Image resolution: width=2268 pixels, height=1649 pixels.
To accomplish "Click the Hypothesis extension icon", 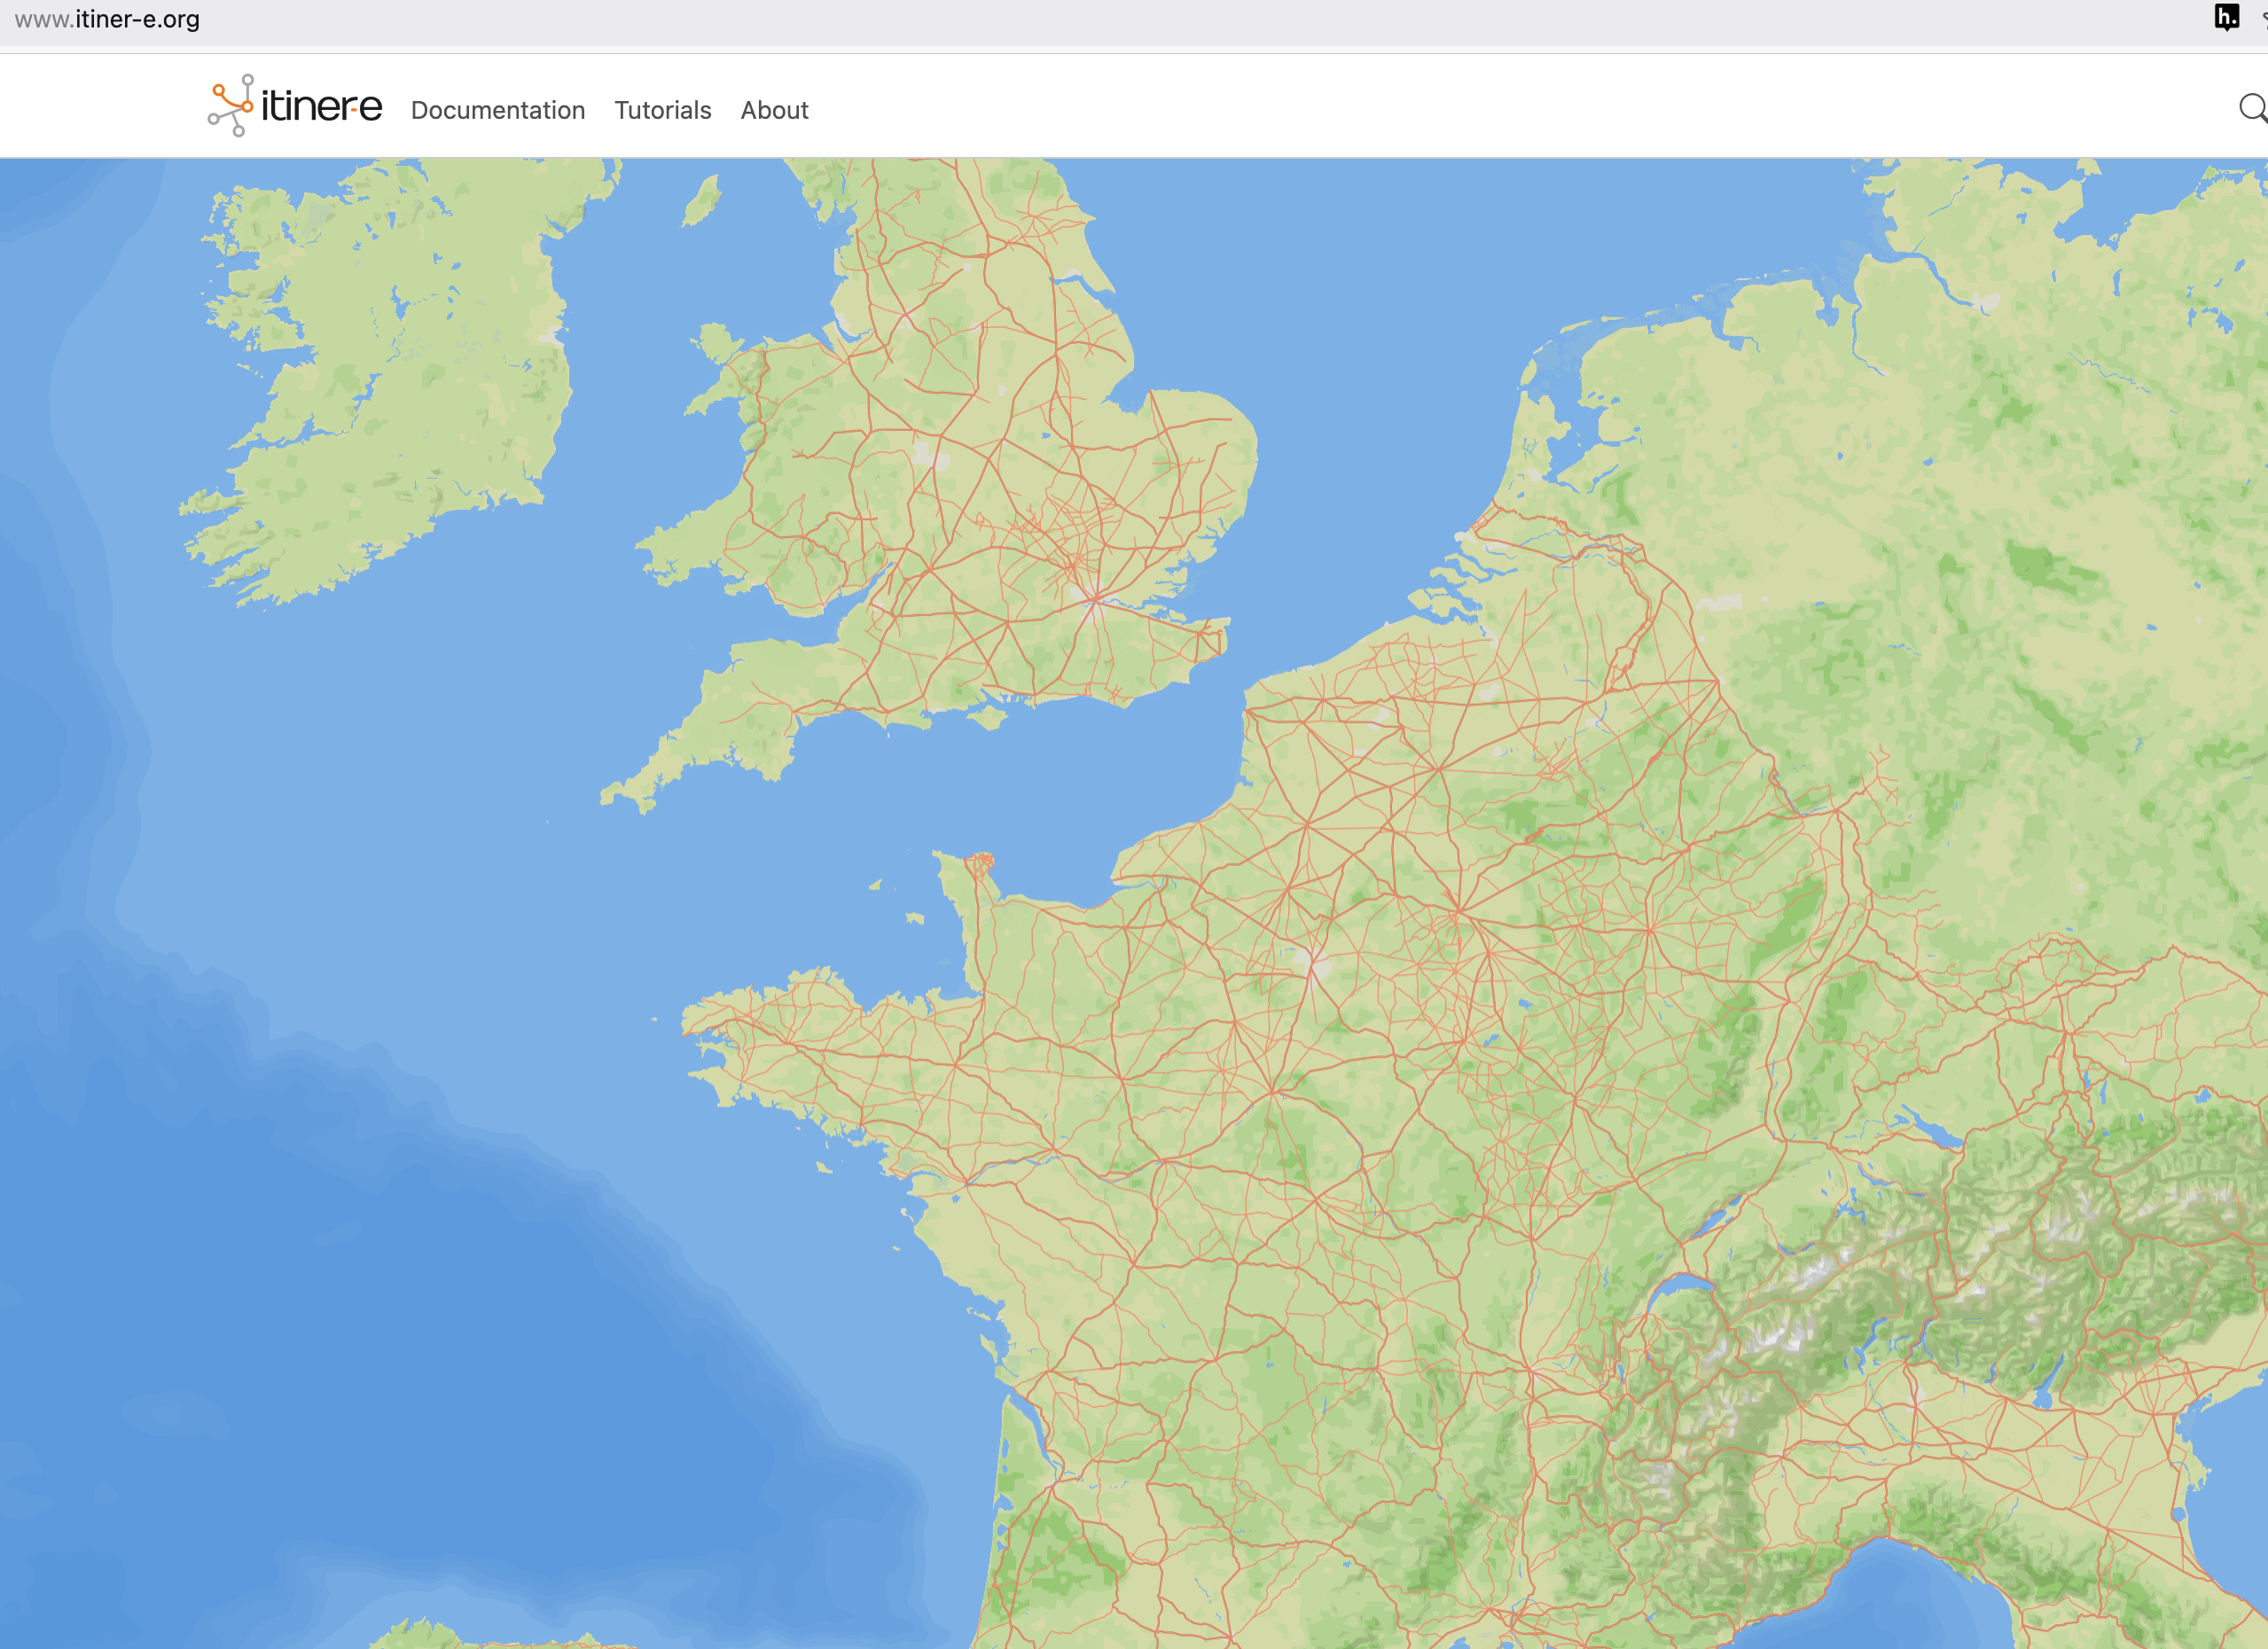I will pyautogui.click(x=2226, y=17).
